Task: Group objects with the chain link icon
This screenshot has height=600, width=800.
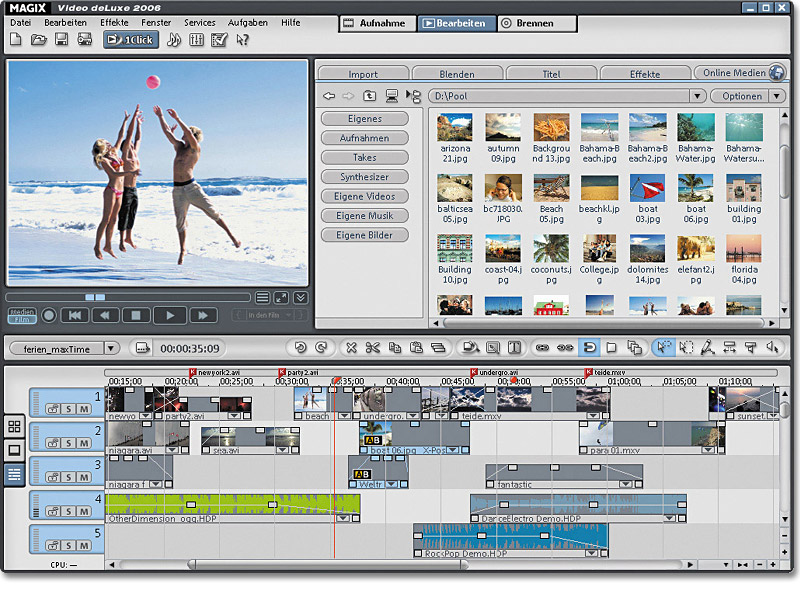Action: [x=542, y=348]
